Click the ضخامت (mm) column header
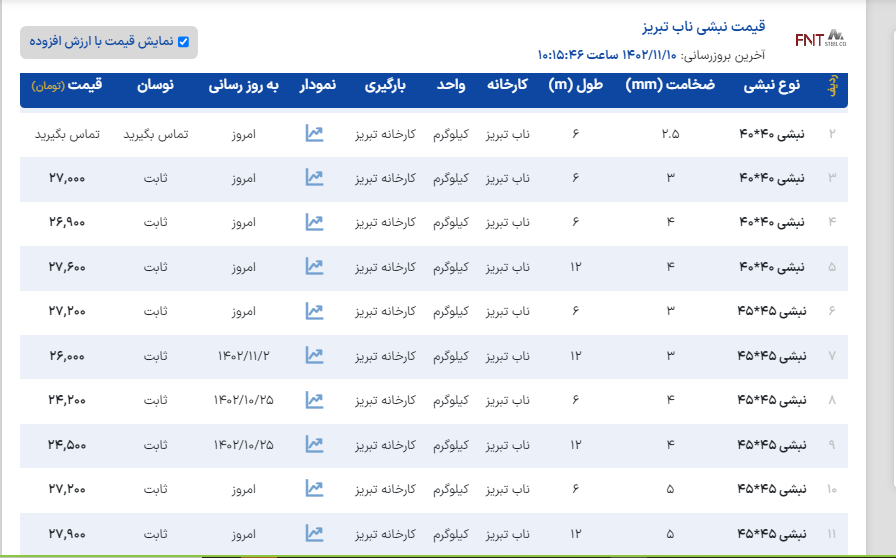 tap(670, 86)
